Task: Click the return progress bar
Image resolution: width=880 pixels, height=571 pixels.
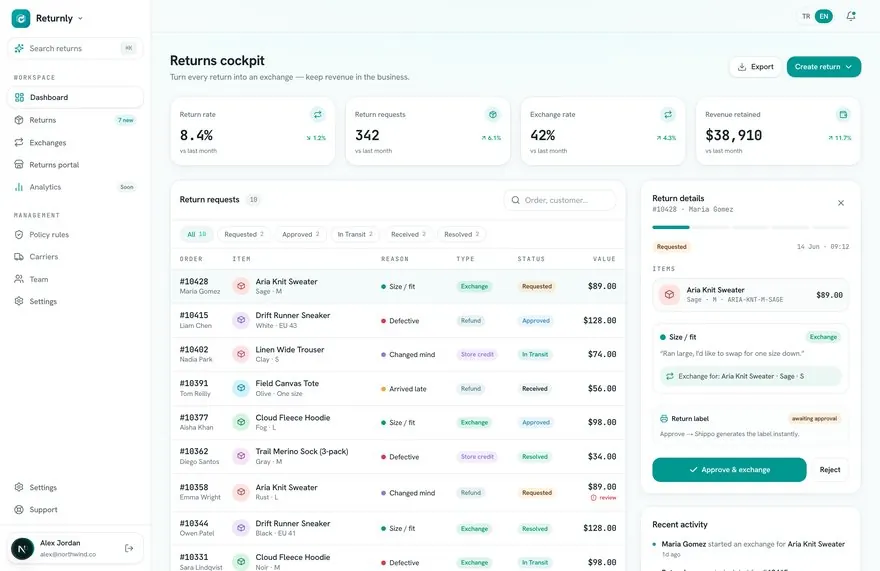Action: [750, 227]
